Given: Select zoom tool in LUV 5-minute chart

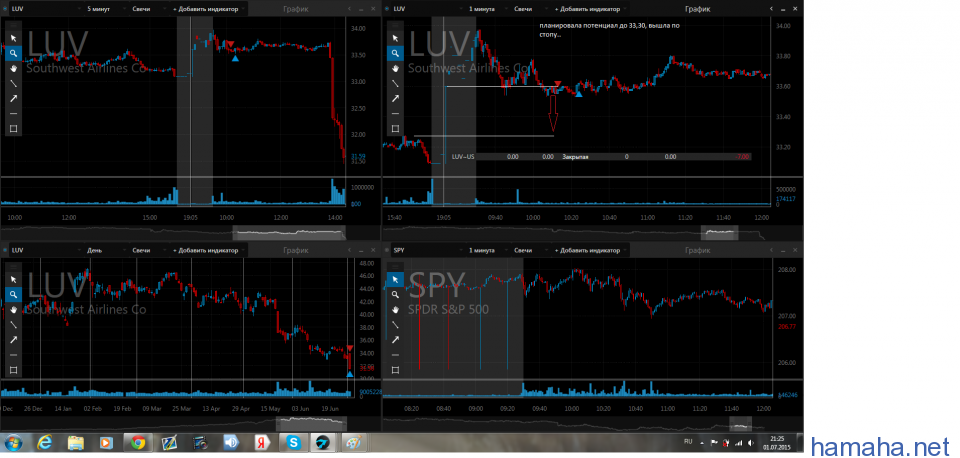Looking at the screenshot, I should point(13,53).
